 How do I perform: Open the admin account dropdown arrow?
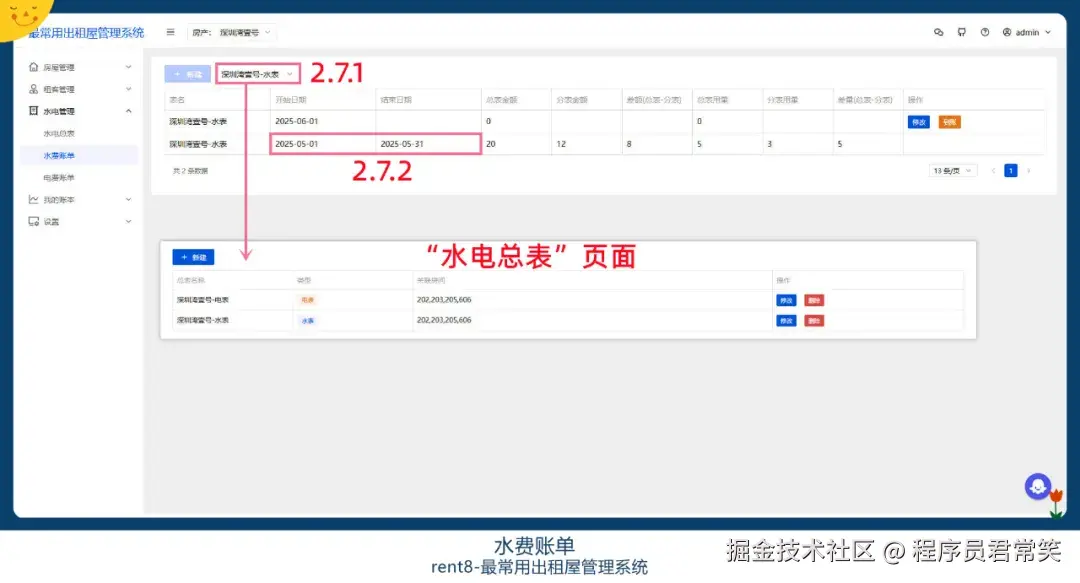[x=1048, y=32]
